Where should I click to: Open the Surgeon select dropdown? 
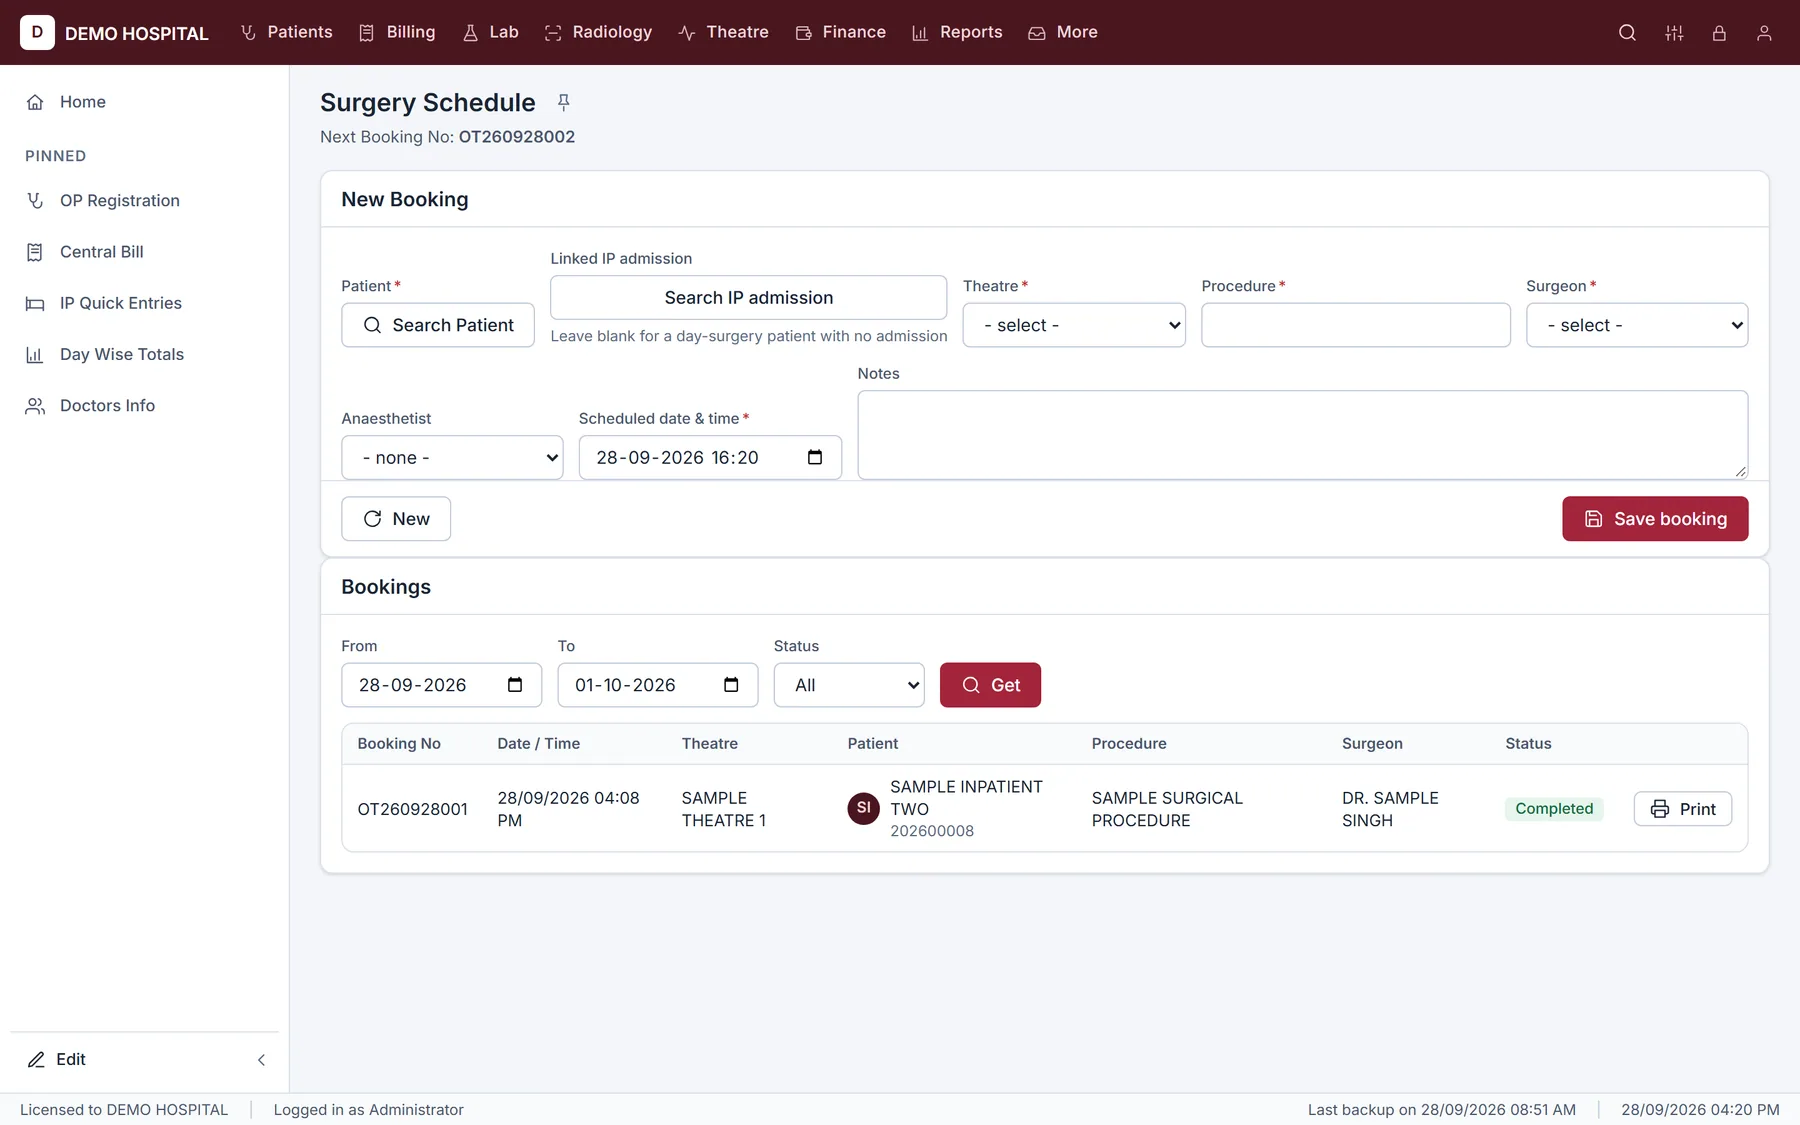click(x=1637, y=325)
